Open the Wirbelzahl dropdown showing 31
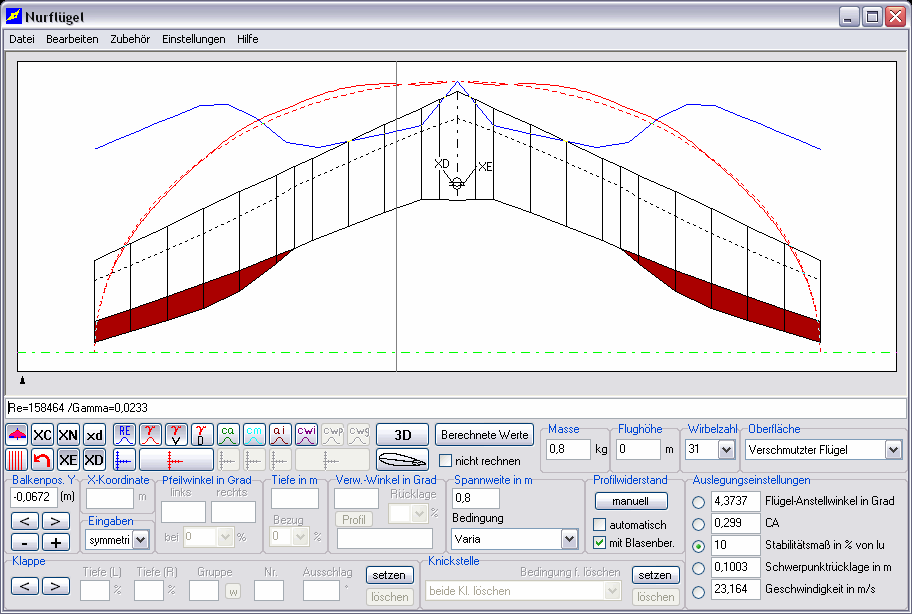Viewport: 912px width, 614px height. 726,449
